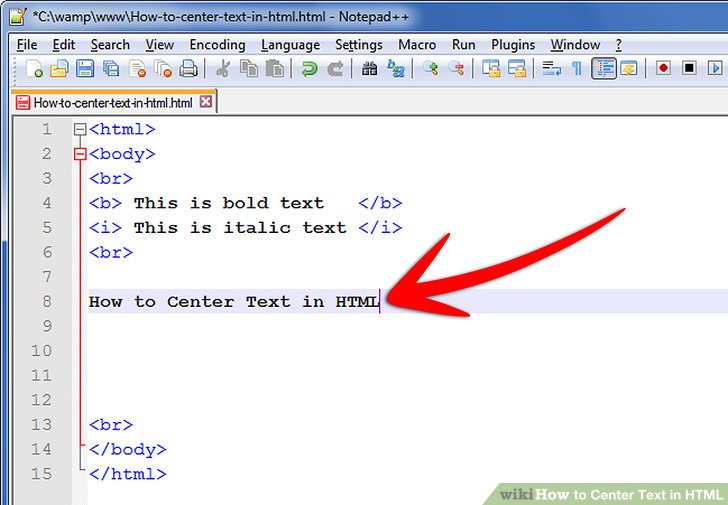Click Synchronize vertical scrolling icon
The width and height of the screenshot is (728, 505).
[491, 69]
